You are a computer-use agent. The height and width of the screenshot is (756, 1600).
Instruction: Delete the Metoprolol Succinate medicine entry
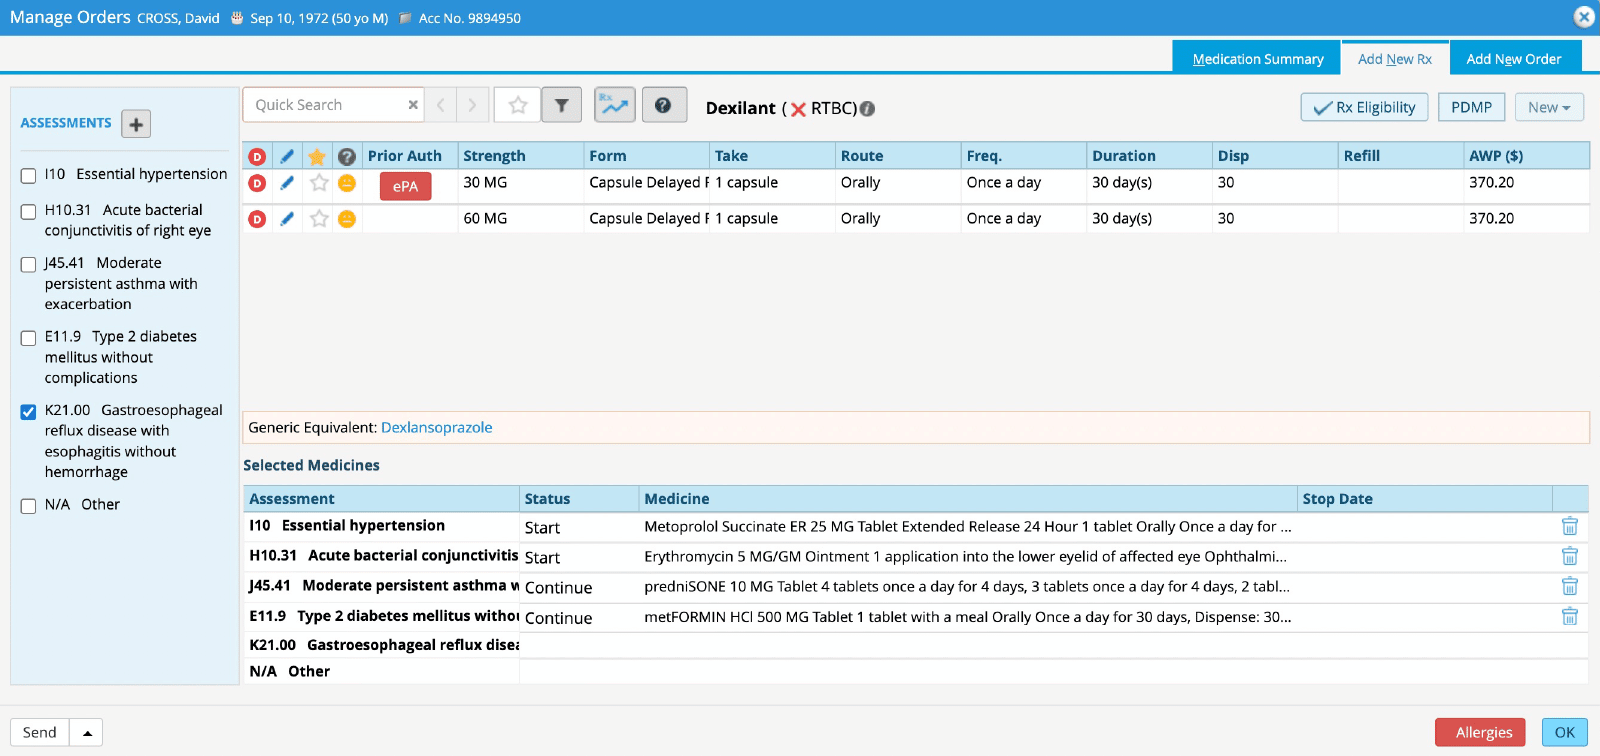(1570, 526)
